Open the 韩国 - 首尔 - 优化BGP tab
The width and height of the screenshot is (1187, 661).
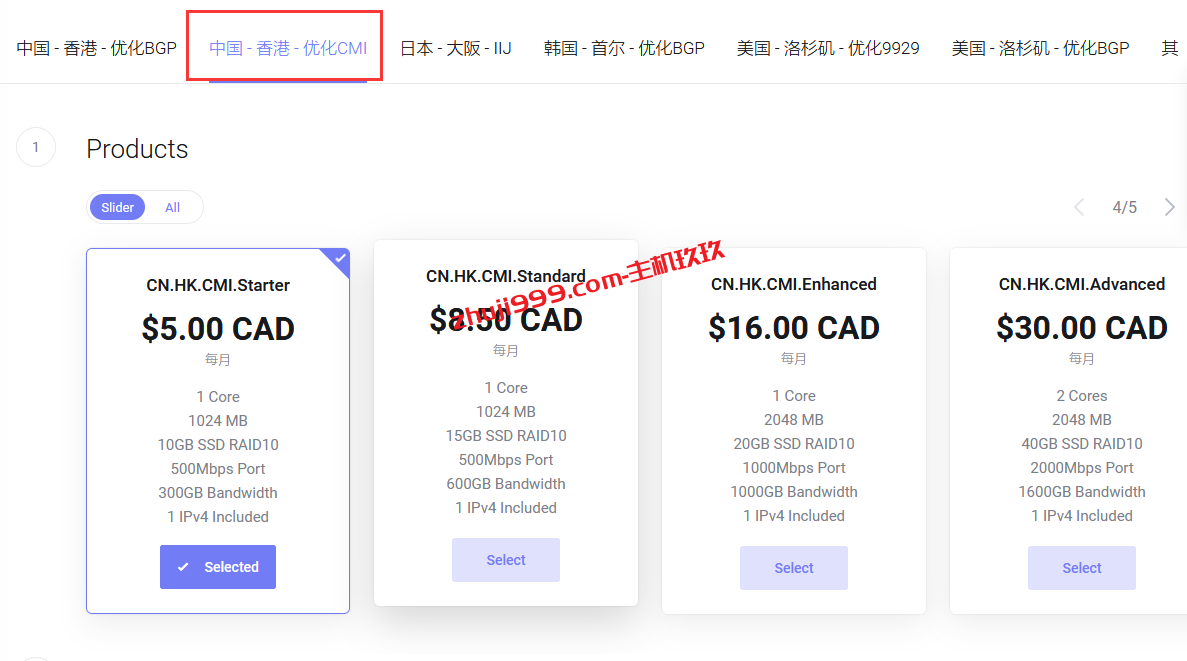pyautogui.click(x=624, y=48)
